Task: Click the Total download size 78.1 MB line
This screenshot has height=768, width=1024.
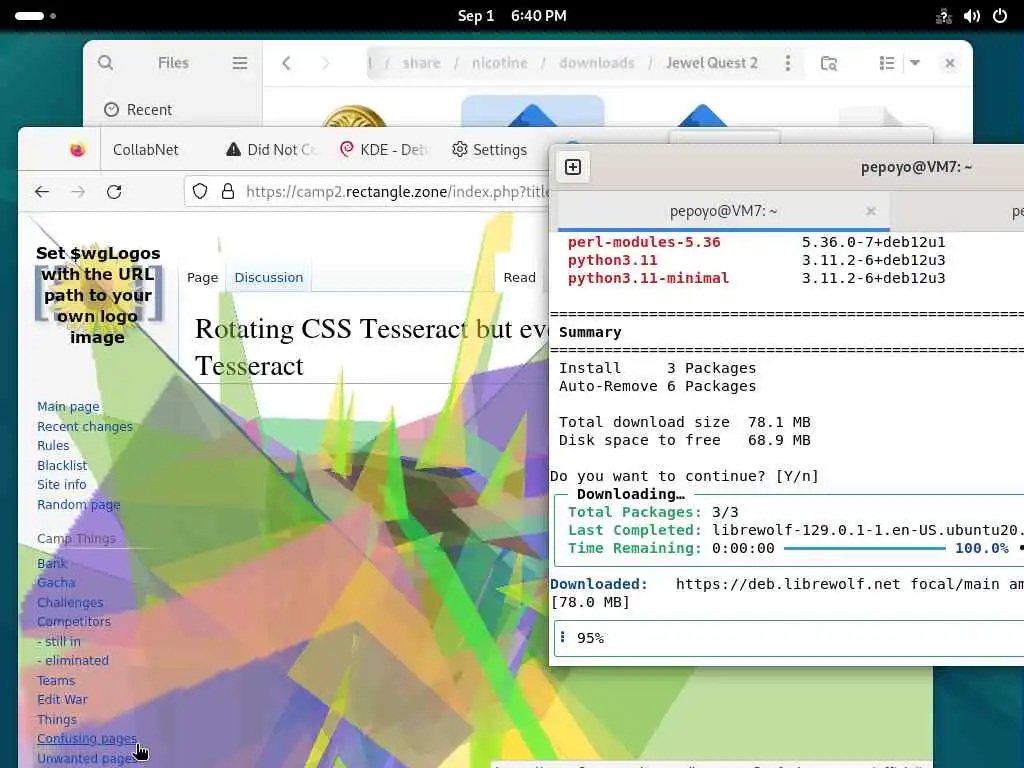Action: (x=684, y=422)
